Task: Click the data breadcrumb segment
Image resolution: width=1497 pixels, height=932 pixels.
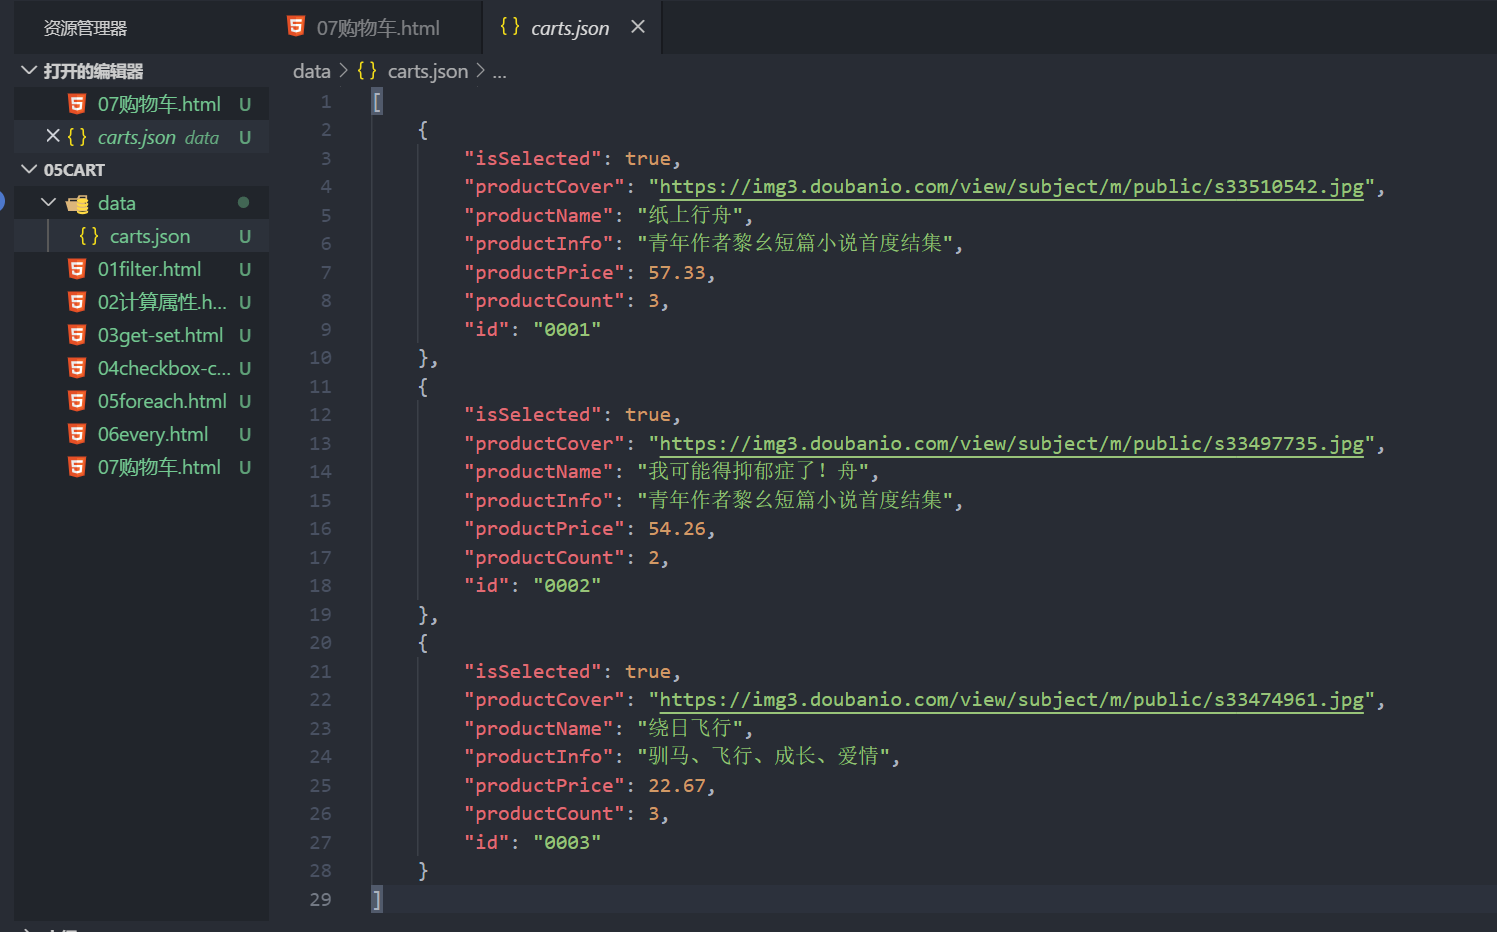Action: (311, 71)
